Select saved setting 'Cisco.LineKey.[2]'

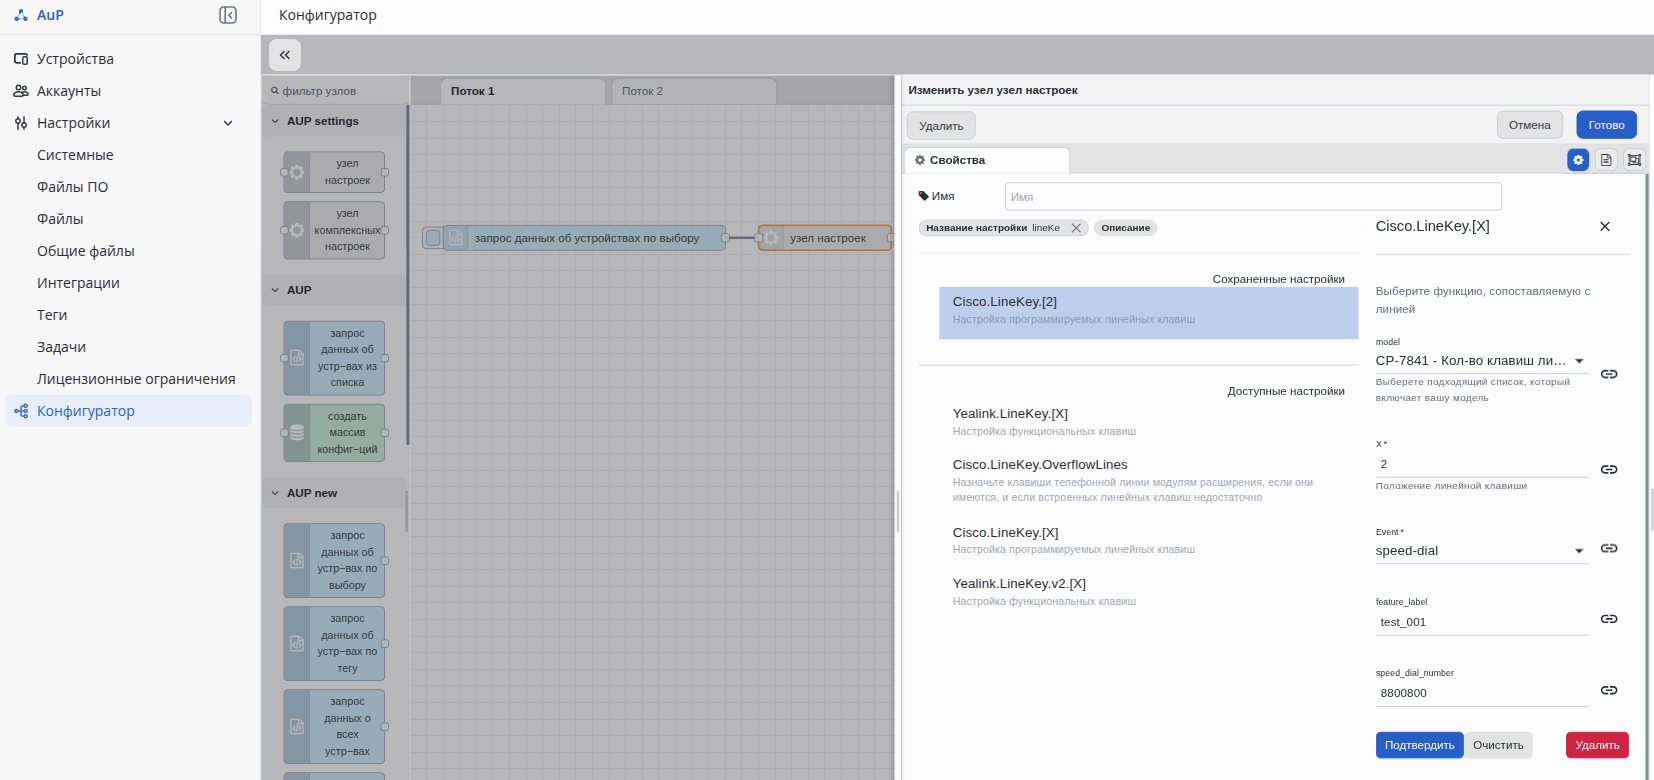point(1148,313)
